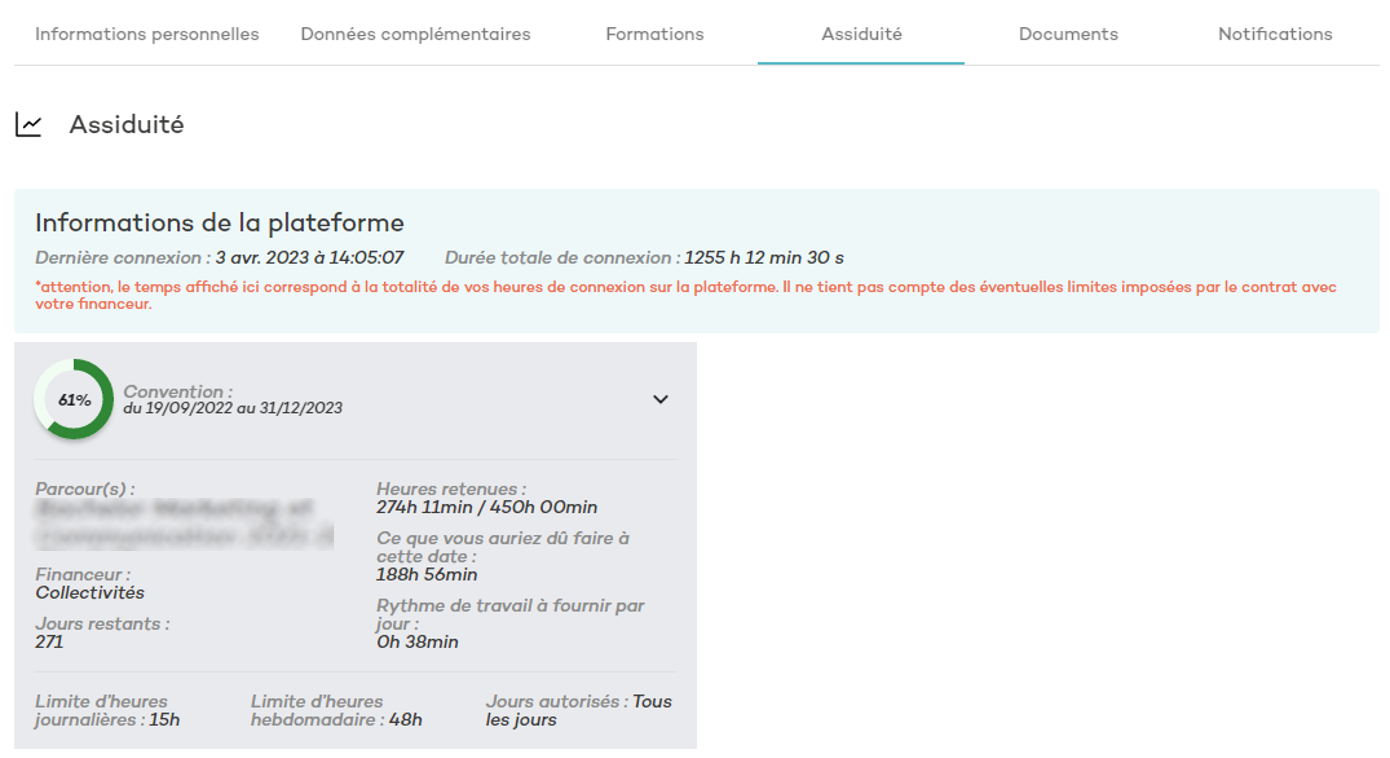Click the Informations de la plateforme title
This screenshot has height=758, width=1390.
tap(219, 222)
